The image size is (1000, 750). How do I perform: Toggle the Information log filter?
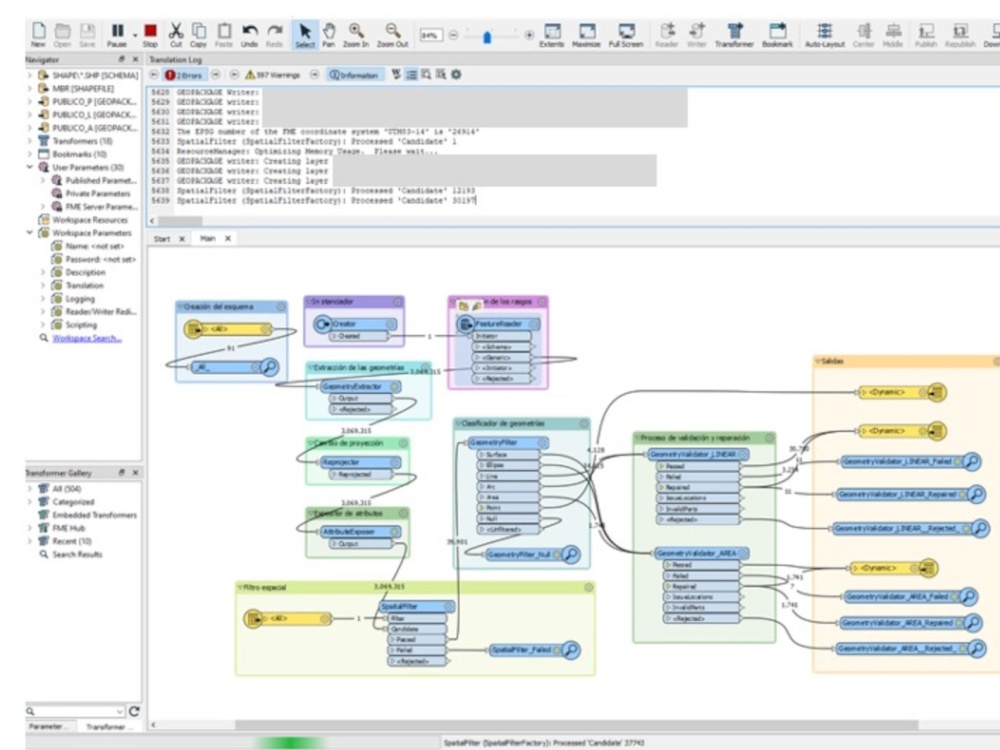click(x=355, y=75)
